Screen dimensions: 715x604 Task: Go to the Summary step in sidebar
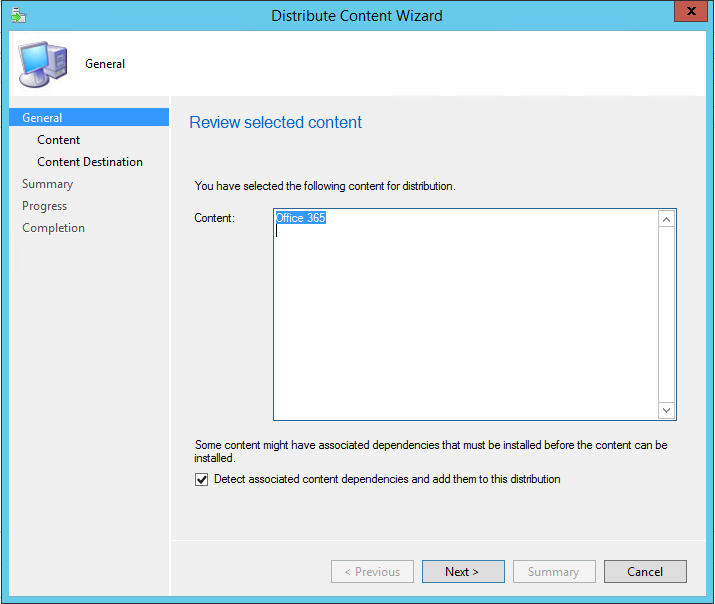[x=47, y=184]
